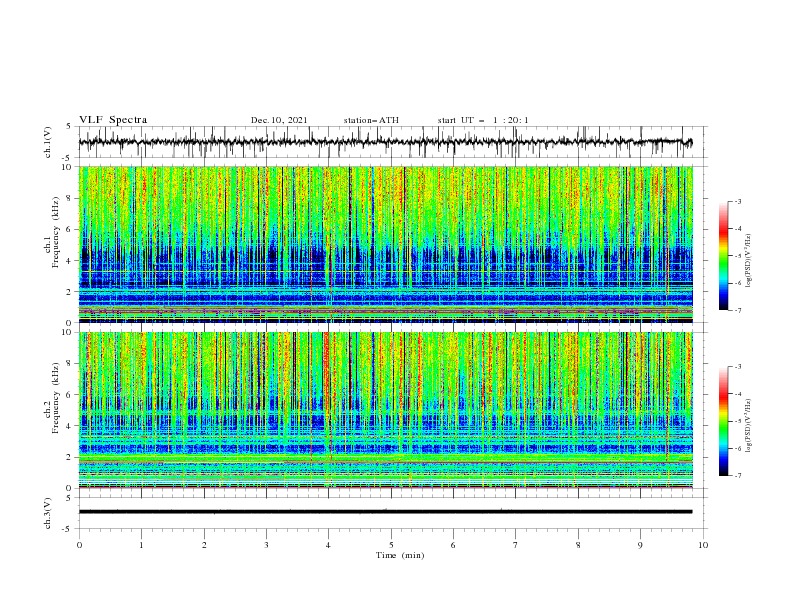The width and height of the screenshot is (792, 612).
Task: Click the 'Time (min)' axis label
Action: click(400, 555)
